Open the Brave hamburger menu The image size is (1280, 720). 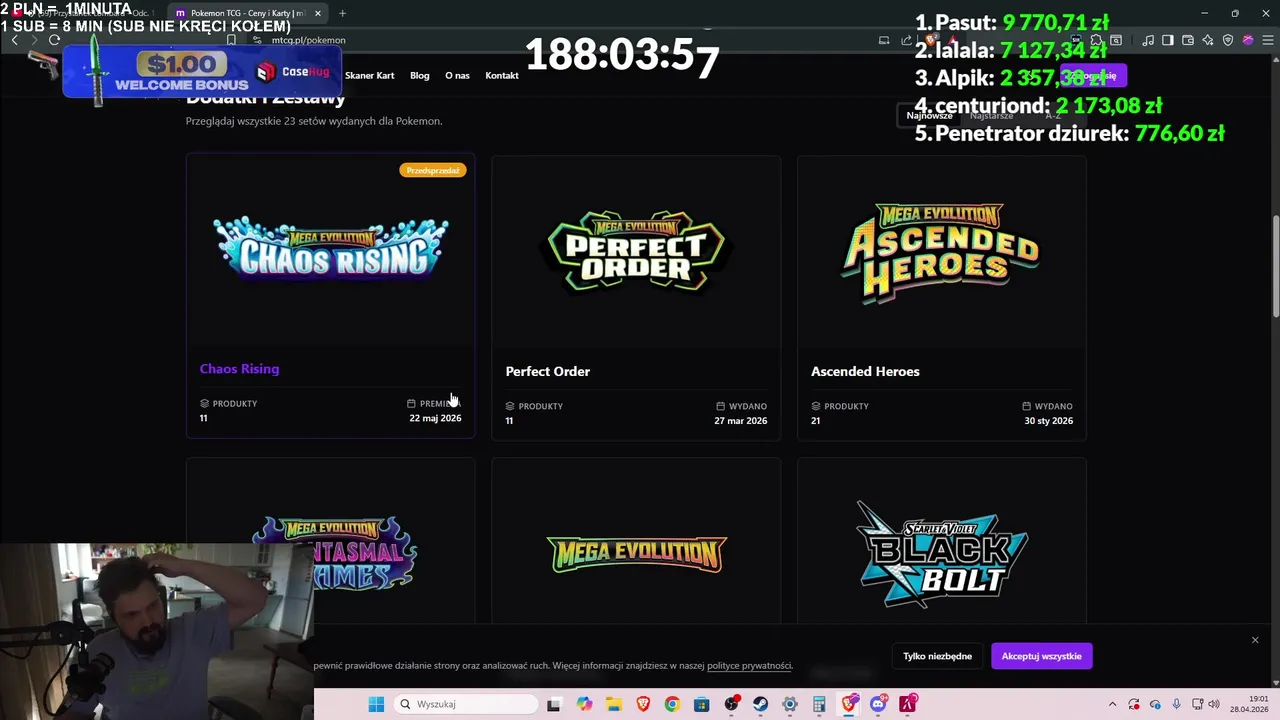click(x=1268, y=40)
